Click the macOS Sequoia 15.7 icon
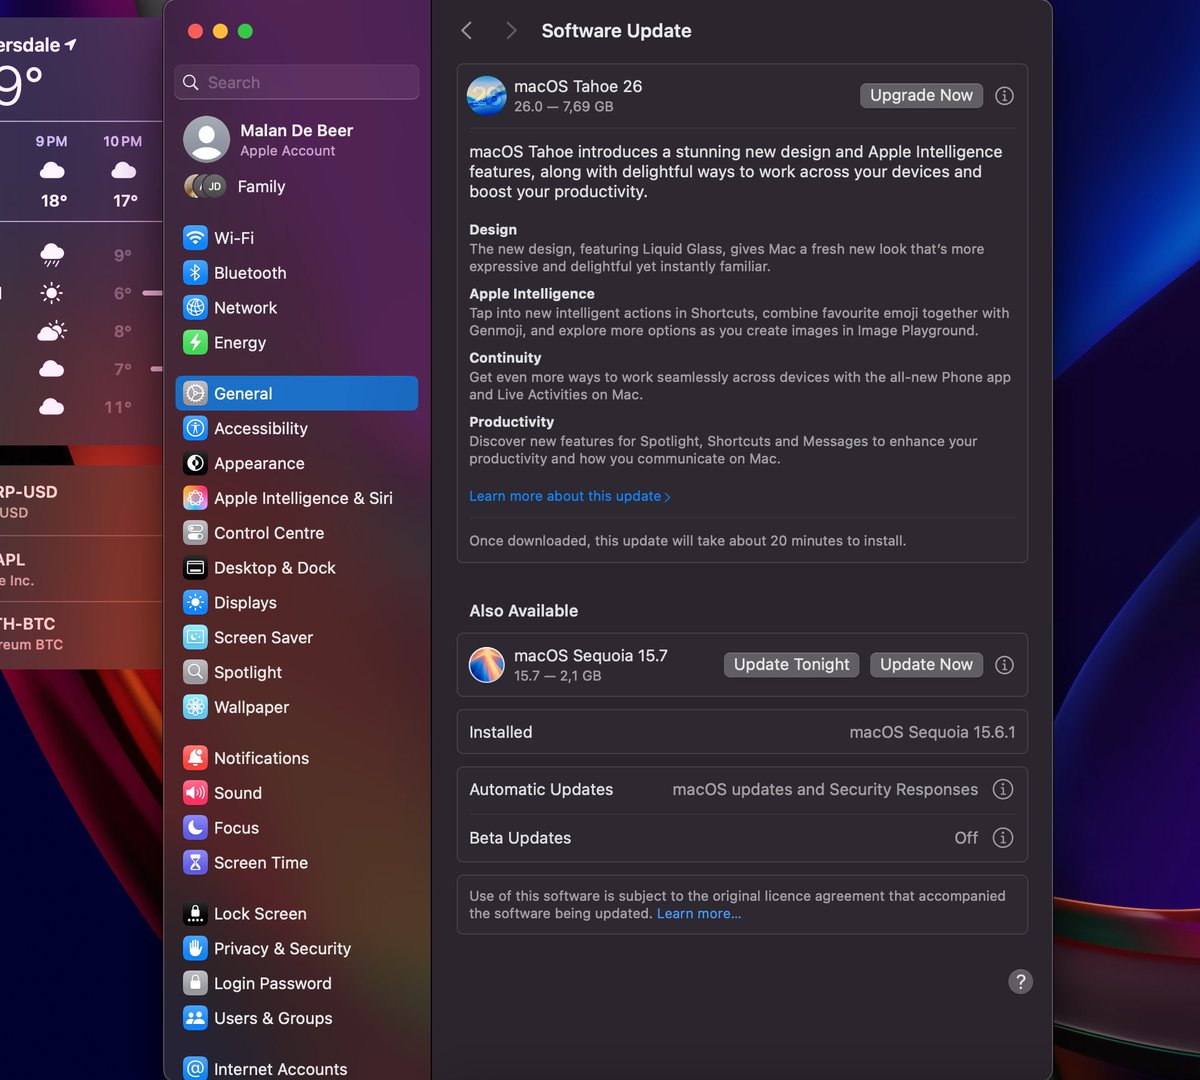1200x1080 pixels. [x=487, y=665]
